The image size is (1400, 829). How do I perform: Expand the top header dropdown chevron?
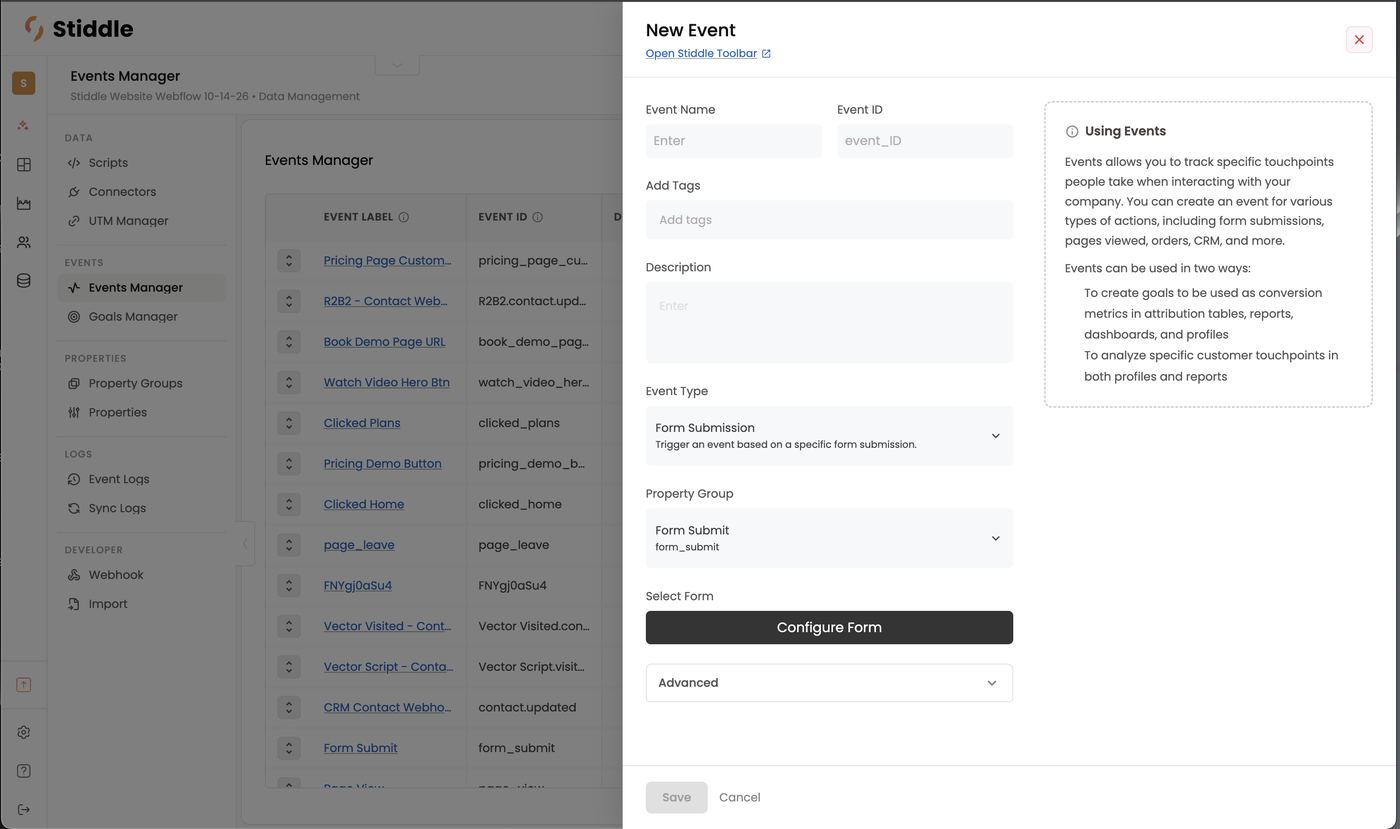[397, 65]
